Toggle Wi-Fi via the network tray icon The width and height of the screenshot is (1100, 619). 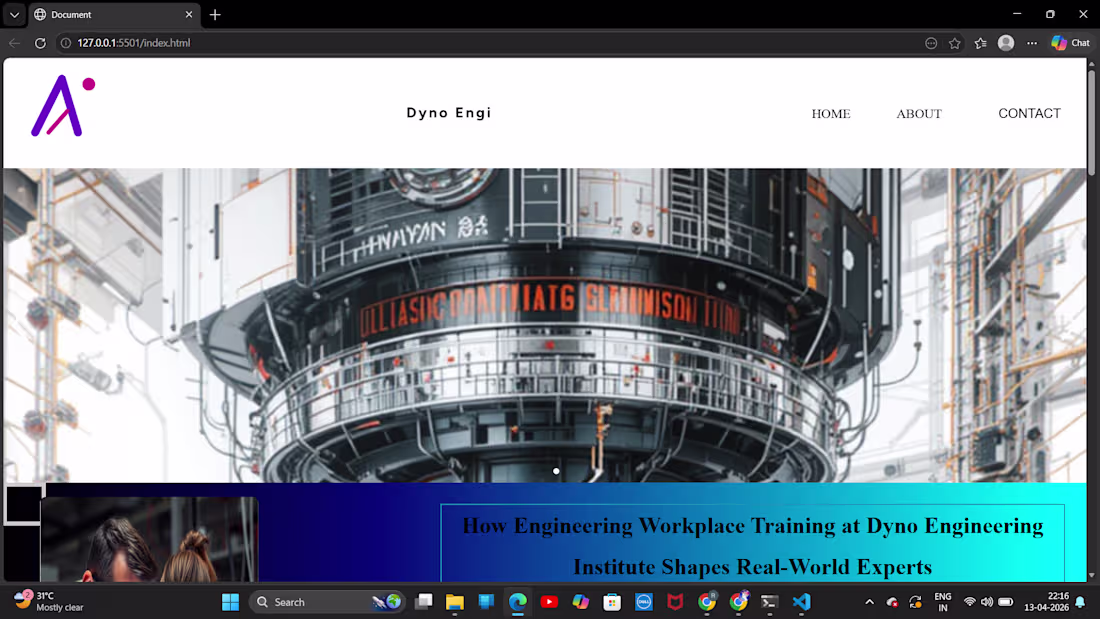(969, 601)
